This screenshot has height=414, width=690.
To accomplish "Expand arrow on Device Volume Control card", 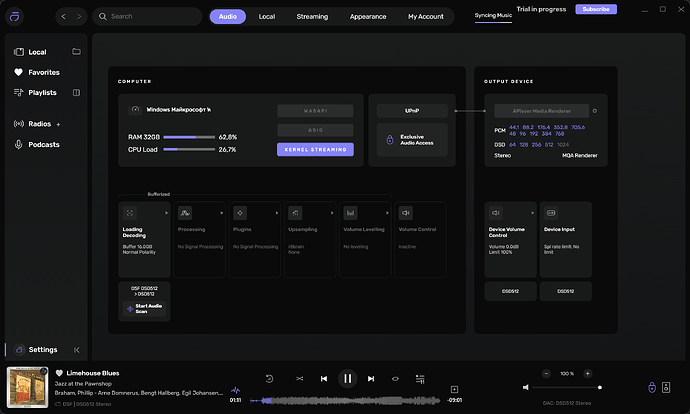I will tap(532, 213).
